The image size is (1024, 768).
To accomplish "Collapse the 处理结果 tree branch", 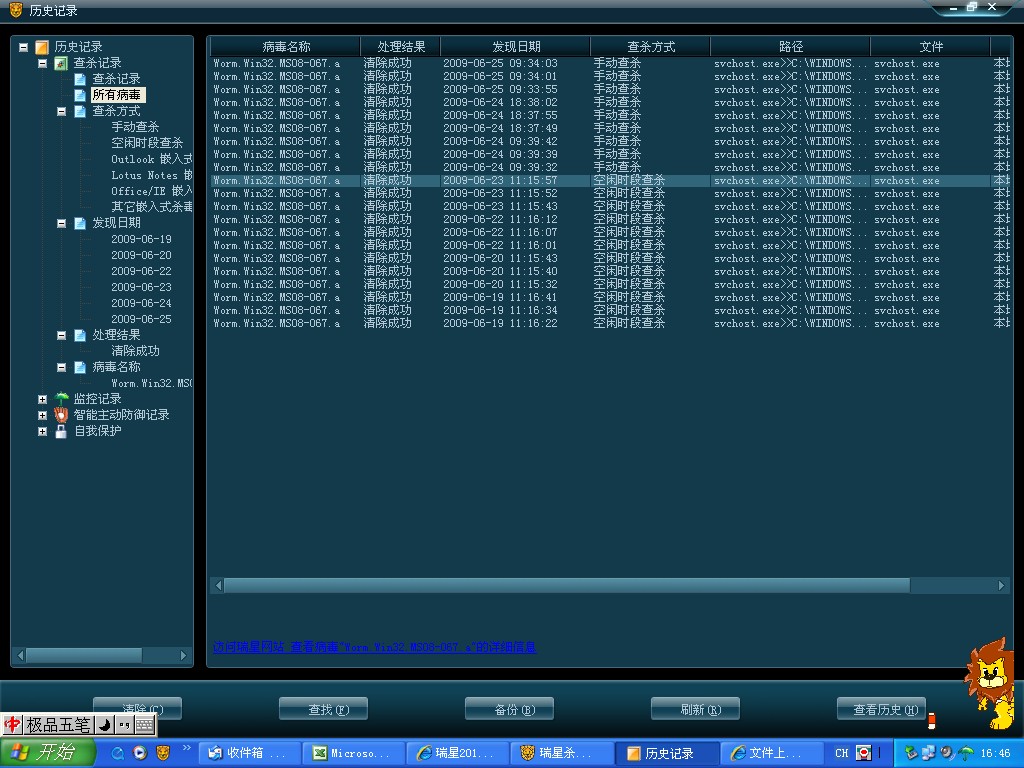I will (61, 335).
